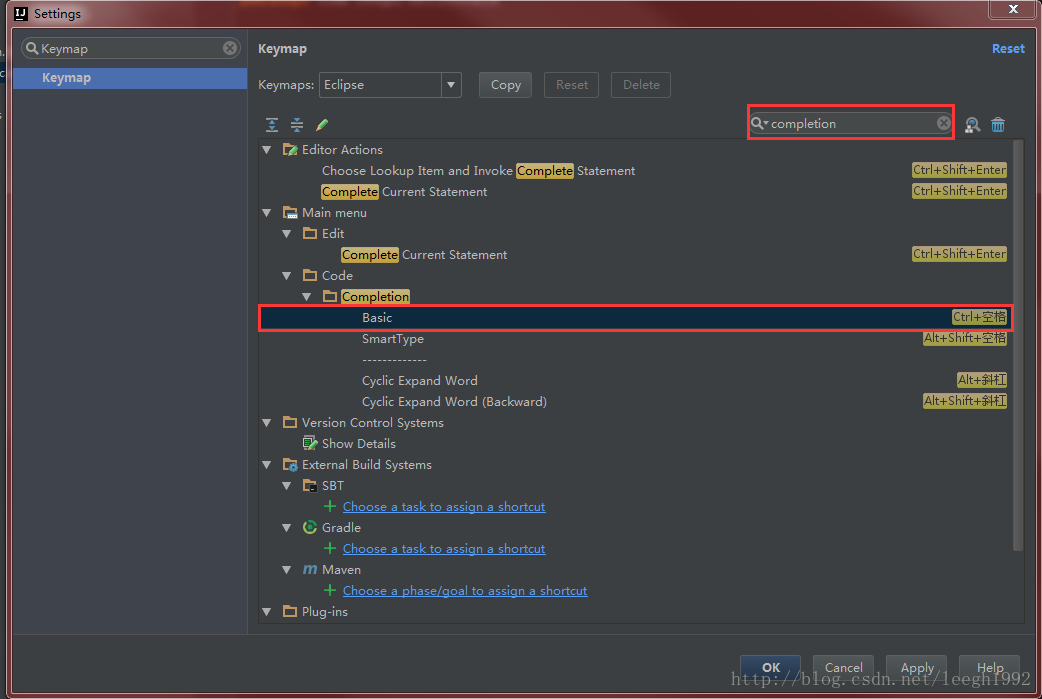
Task: Select 'Choose Lookup Item and Invoke Complete Statement'
Action: point(635,171)
